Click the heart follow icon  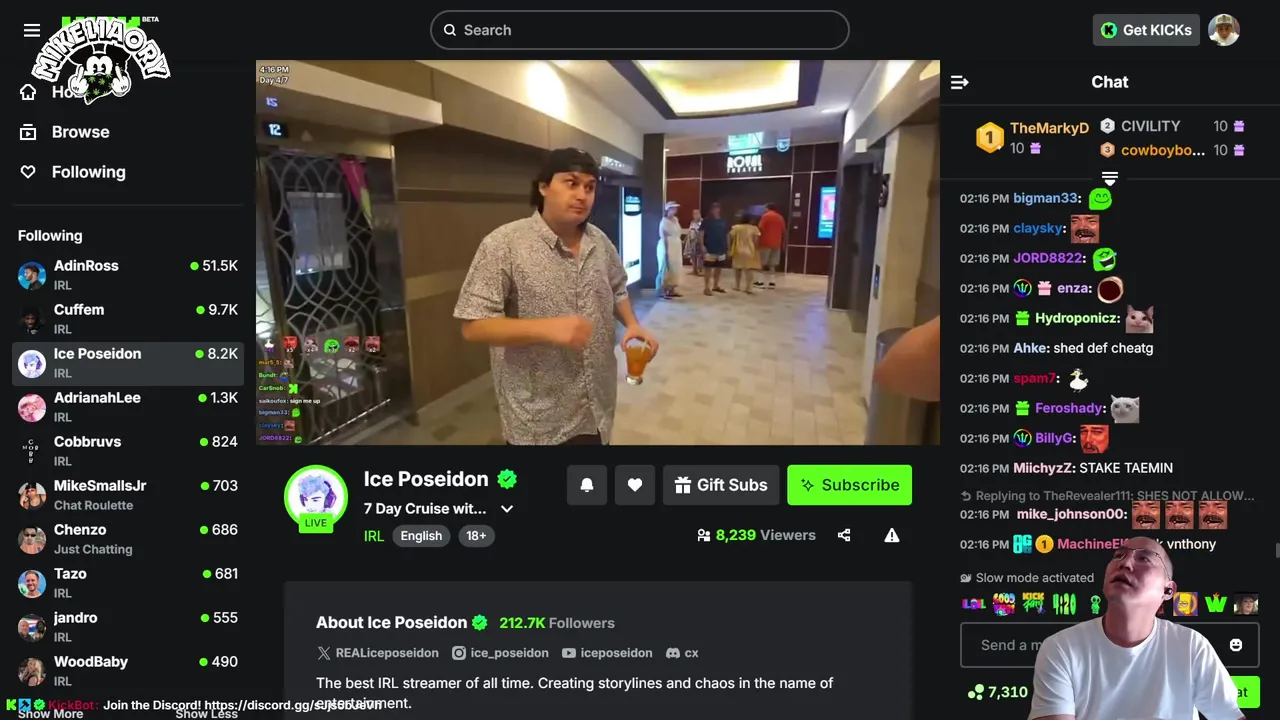[635, 485]
